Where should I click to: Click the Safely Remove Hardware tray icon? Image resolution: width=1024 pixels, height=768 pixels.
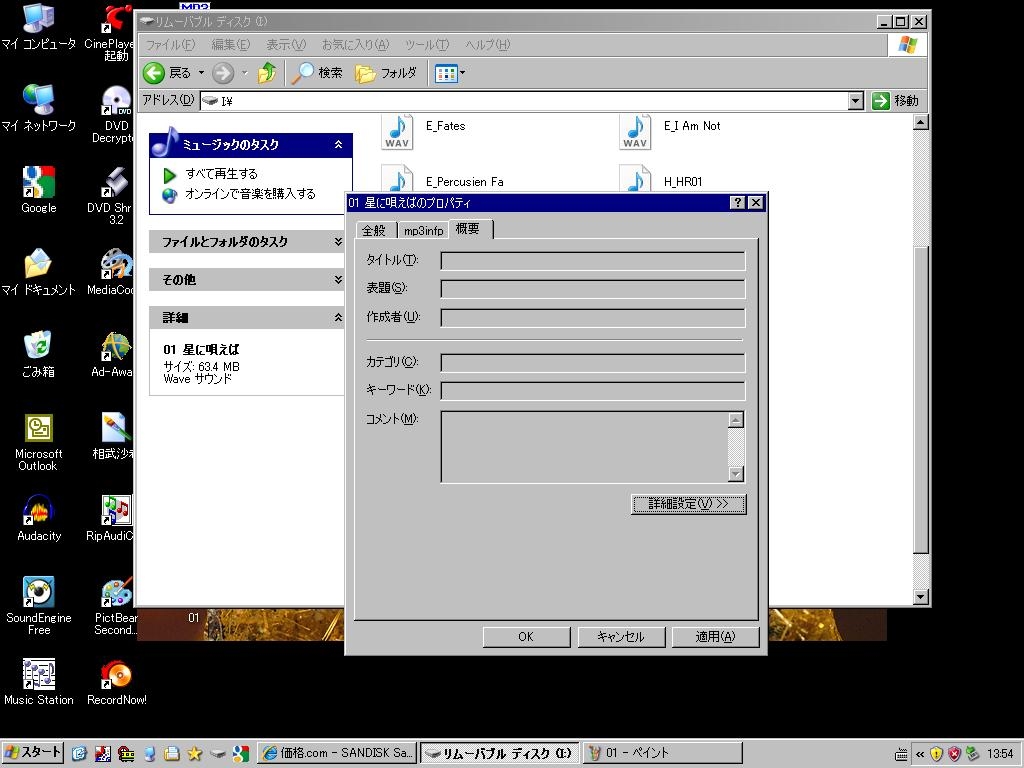(972, 754)
